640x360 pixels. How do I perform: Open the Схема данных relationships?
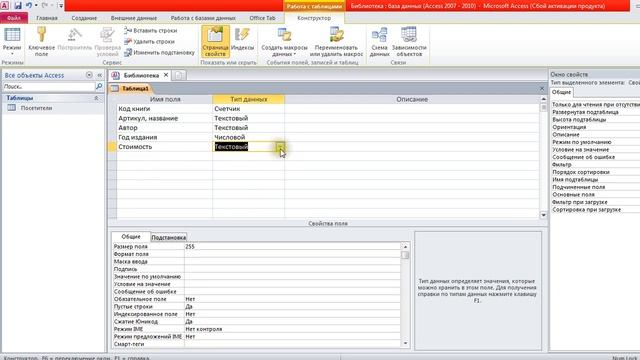pos(380,42)
